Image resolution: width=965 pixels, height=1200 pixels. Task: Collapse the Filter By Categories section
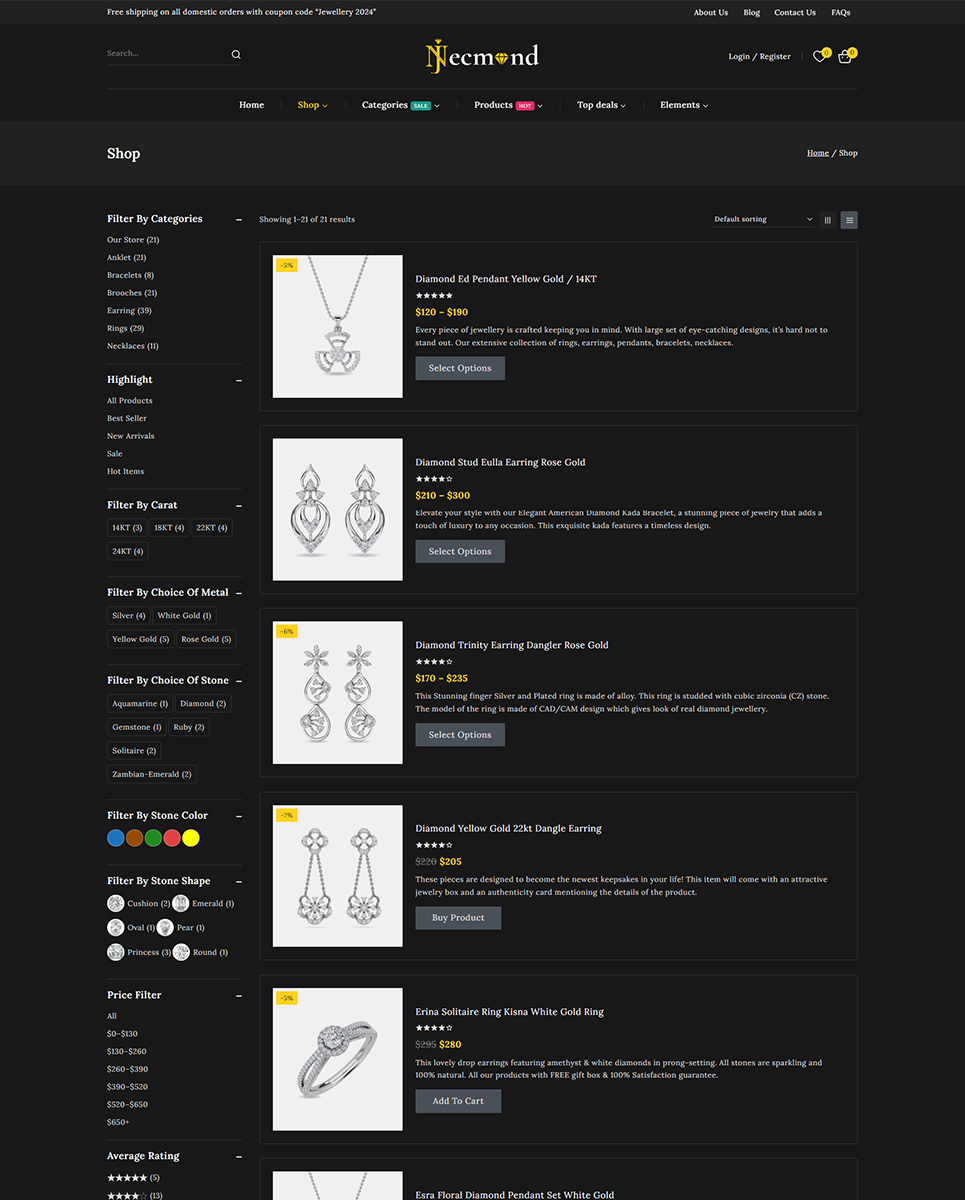tap(238, 219)
